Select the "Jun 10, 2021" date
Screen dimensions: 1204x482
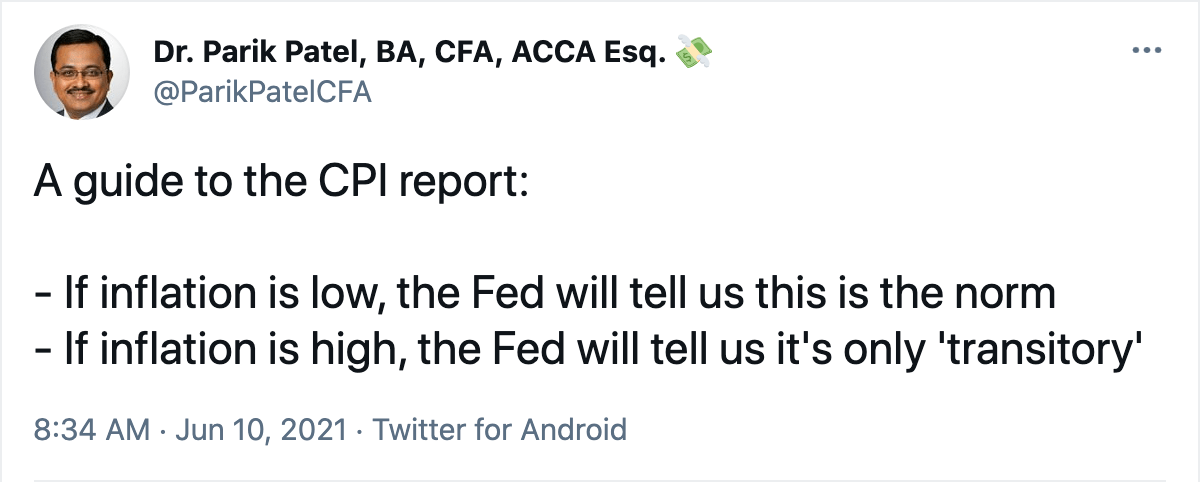(x=259, y=430)
